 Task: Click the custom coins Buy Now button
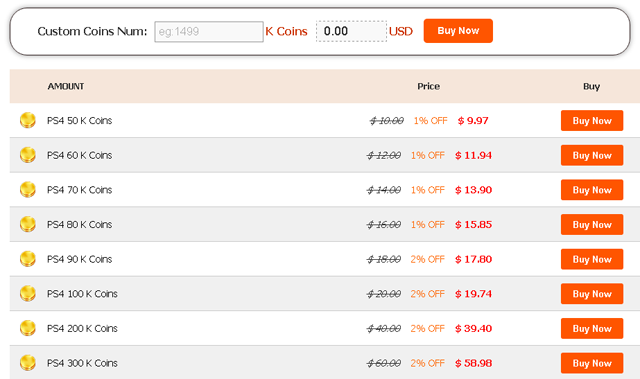pyautogui.click(x=458, y=31)
